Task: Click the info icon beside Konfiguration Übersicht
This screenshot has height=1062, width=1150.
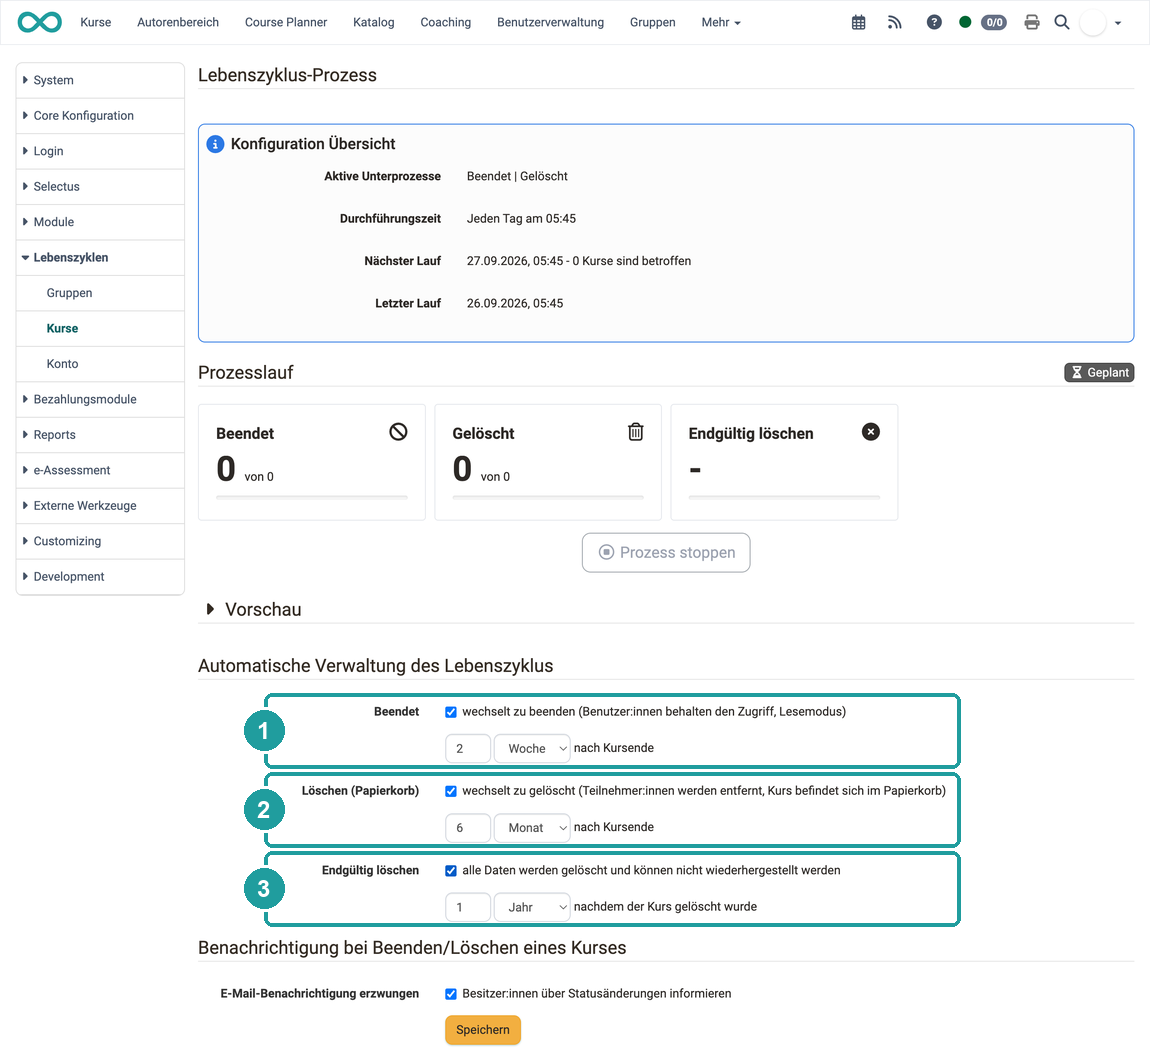Action: click(x=215, y=144)
